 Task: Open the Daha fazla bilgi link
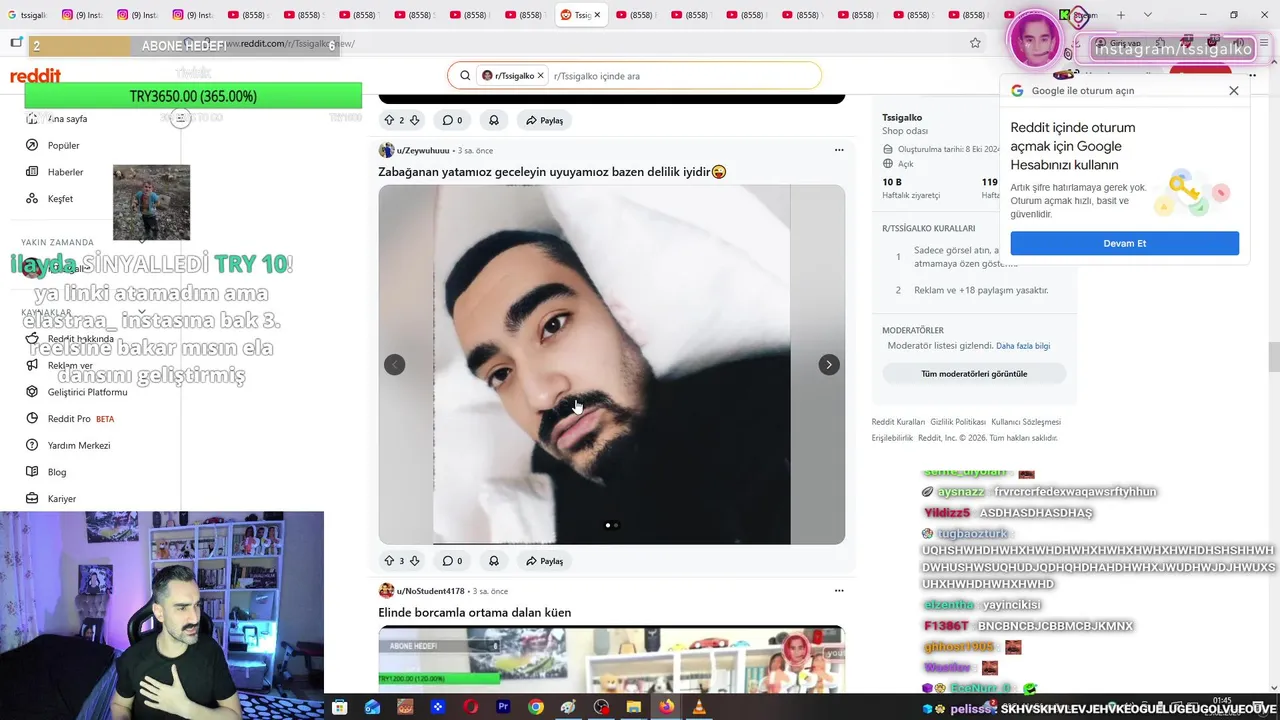tap(1023, 346)
